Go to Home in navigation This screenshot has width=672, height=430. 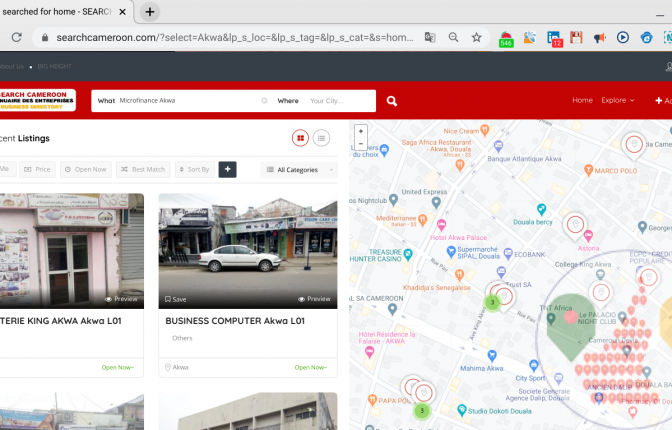[582, 100]
